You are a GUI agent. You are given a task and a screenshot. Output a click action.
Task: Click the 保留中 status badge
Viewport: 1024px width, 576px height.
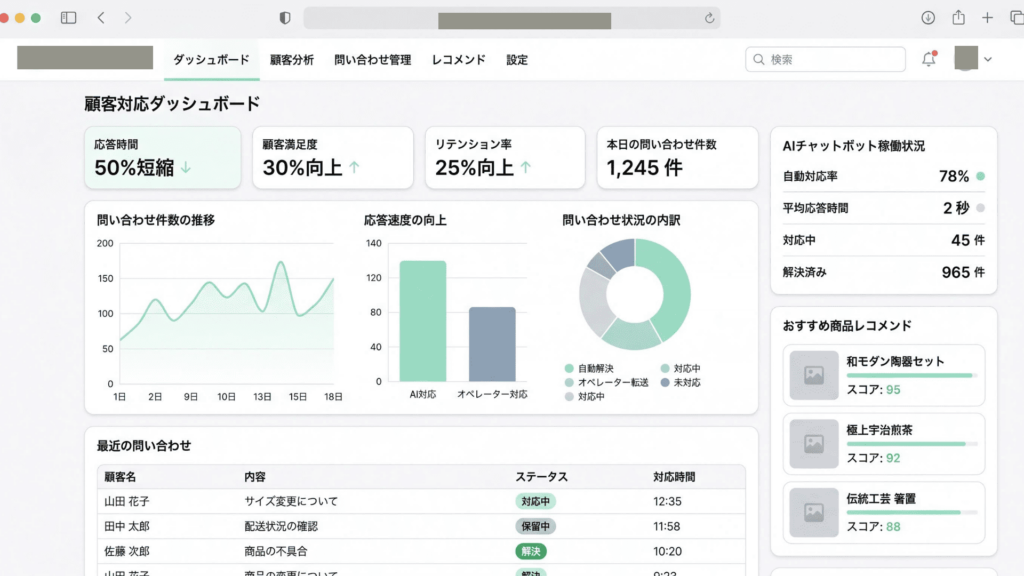point(536,526)
